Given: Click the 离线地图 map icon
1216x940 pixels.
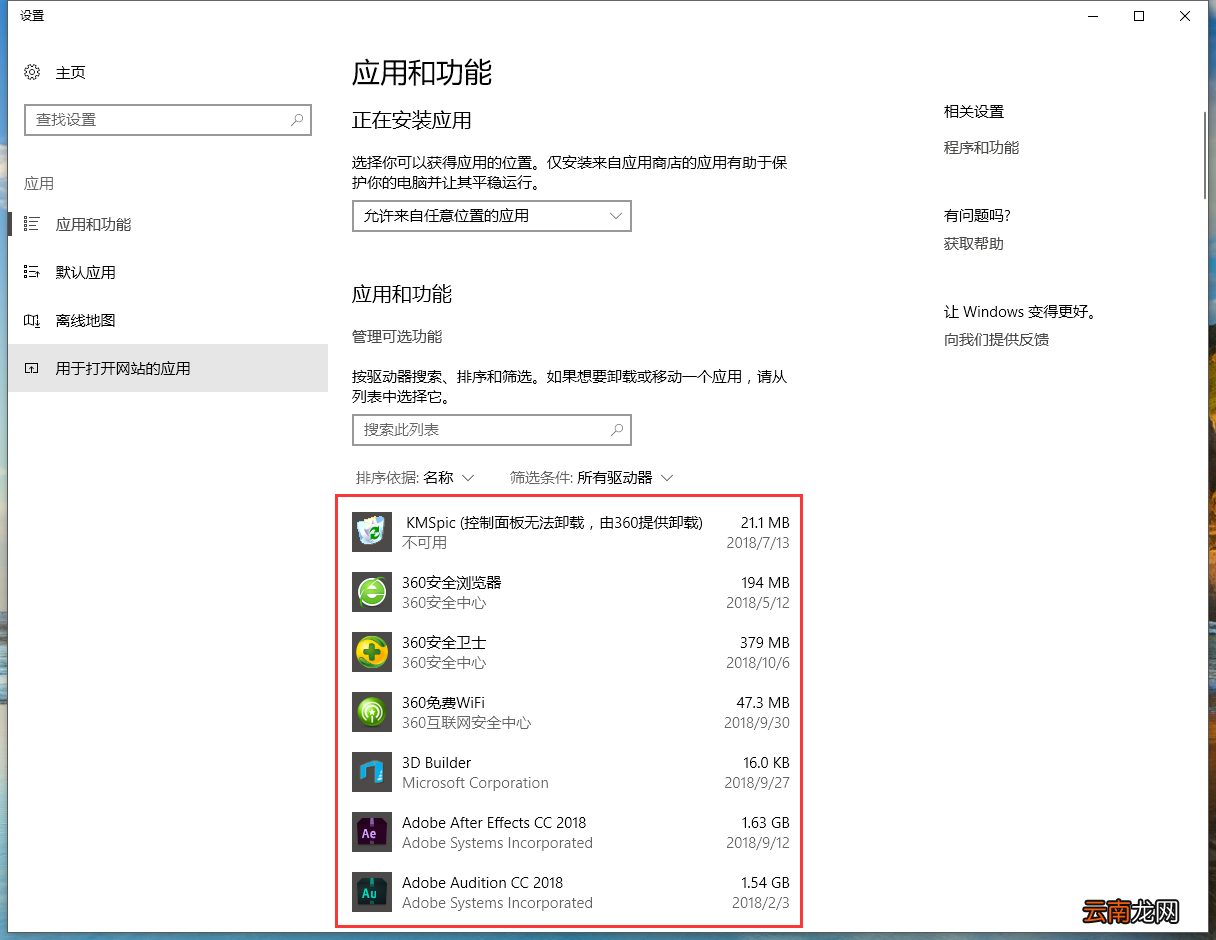Looking at the screenshot, I should [32, 320].
